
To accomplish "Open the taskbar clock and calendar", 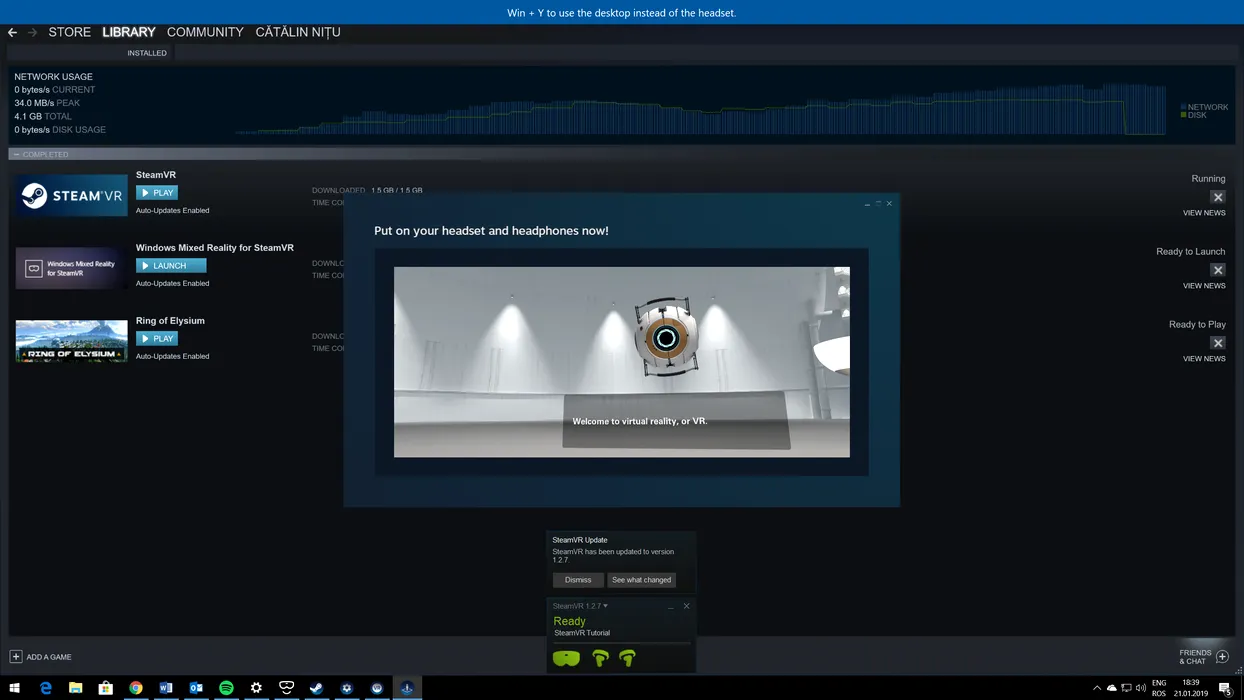I will coord(1192,688).
